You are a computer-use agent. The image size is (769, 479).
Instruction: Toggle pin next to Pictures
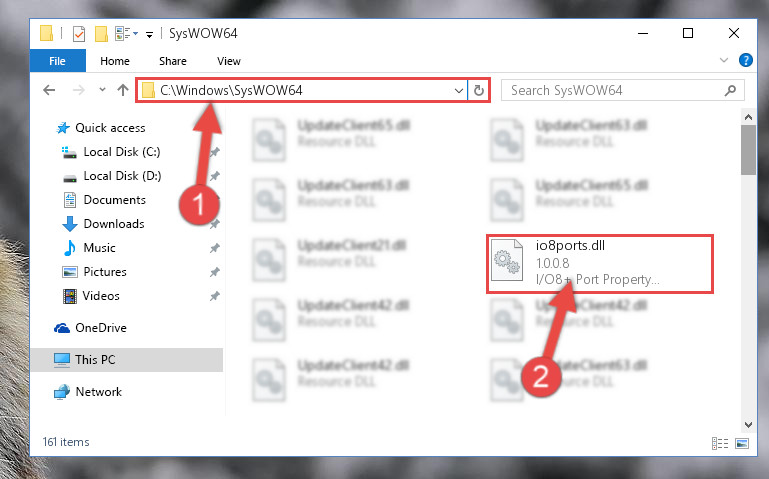[214, 272]
